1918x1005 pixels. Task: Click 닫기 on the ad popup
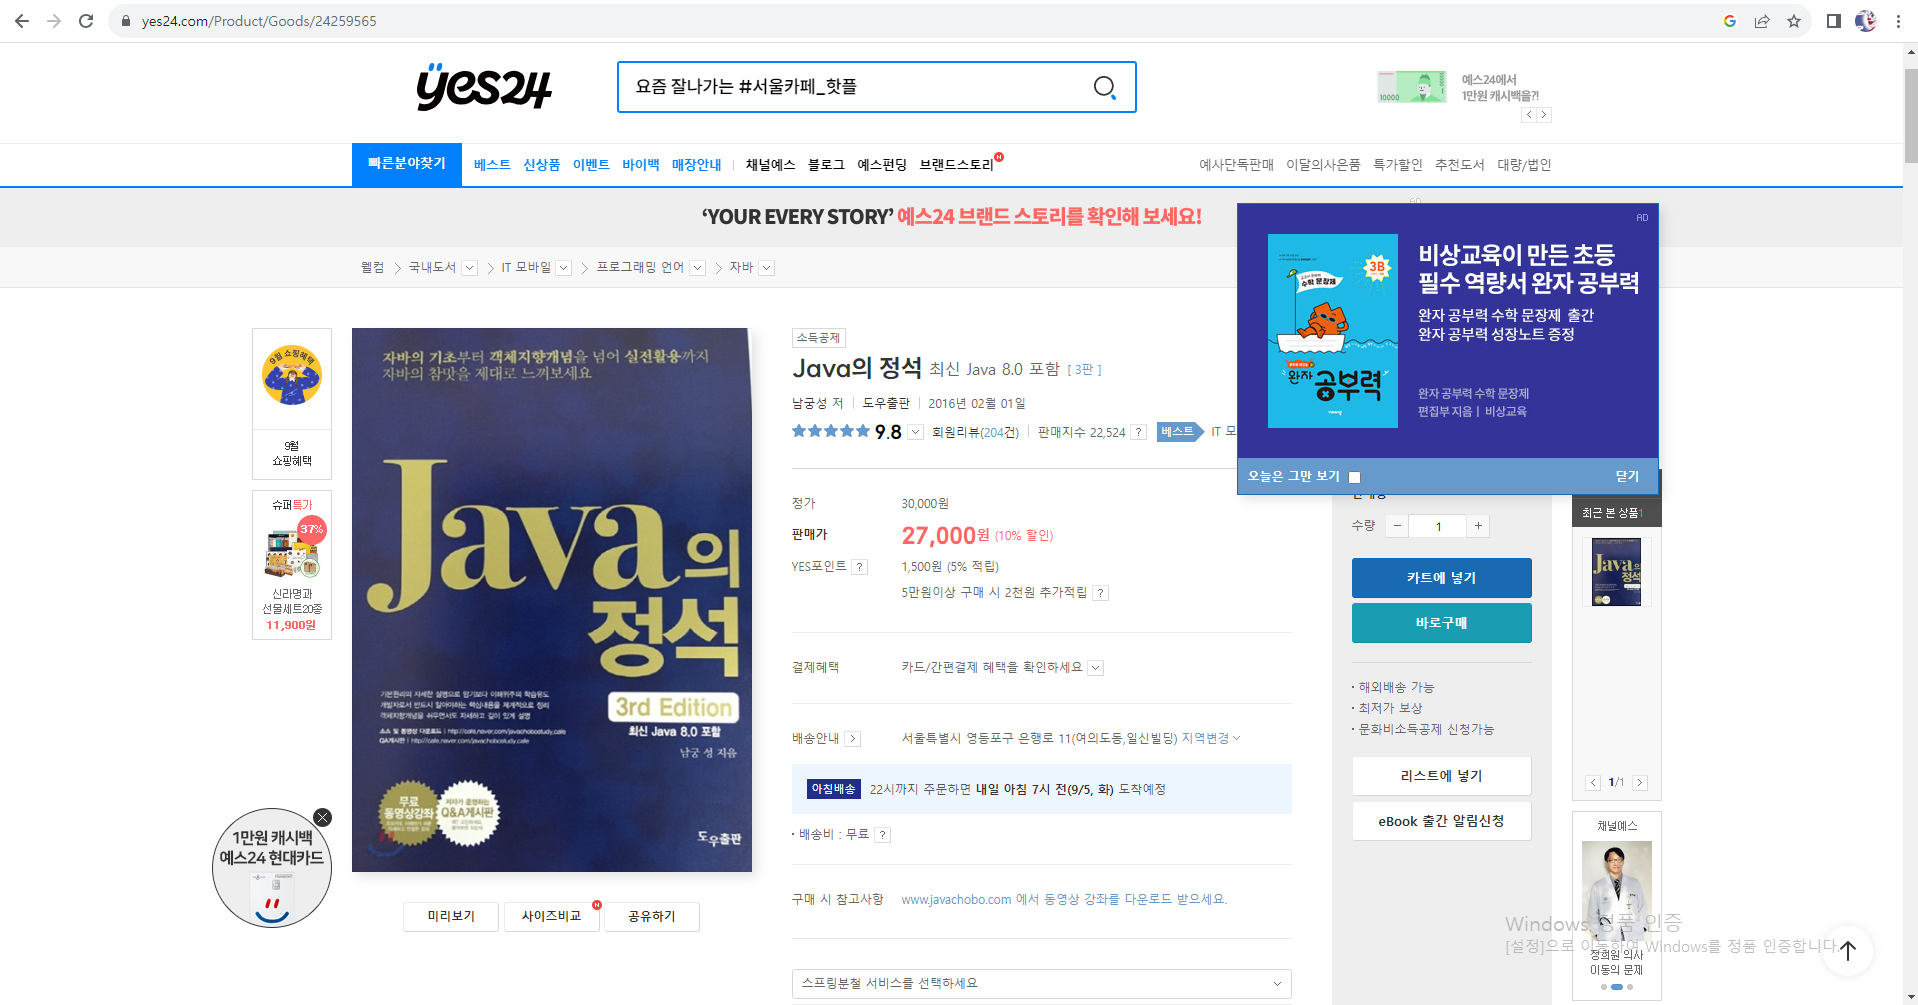(1627, 476)
